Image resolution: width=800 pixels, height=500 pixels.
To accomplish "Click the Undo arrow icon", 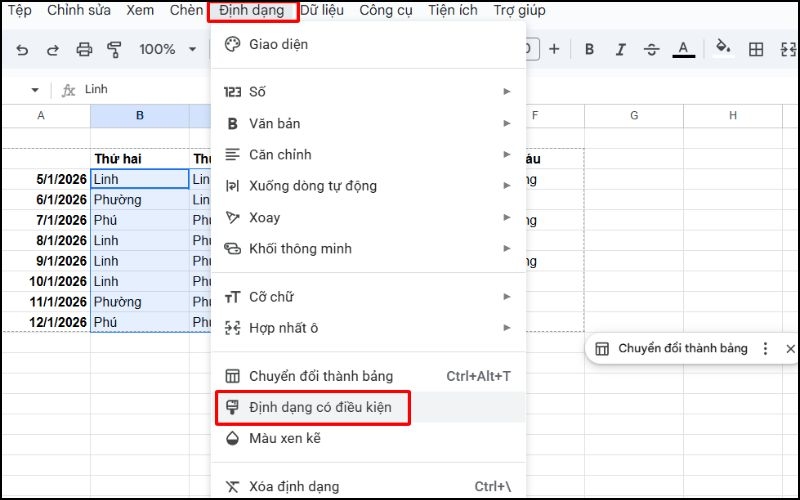I will [22, 49].
